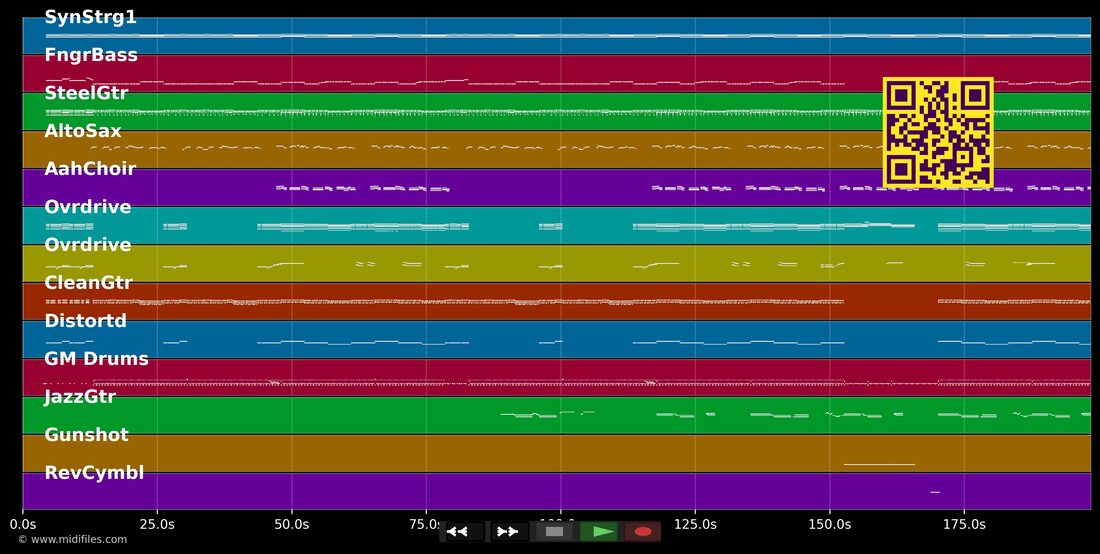Select the FngrBass track label
Viewport: 1100px width, 554px height.
[91, 55]
